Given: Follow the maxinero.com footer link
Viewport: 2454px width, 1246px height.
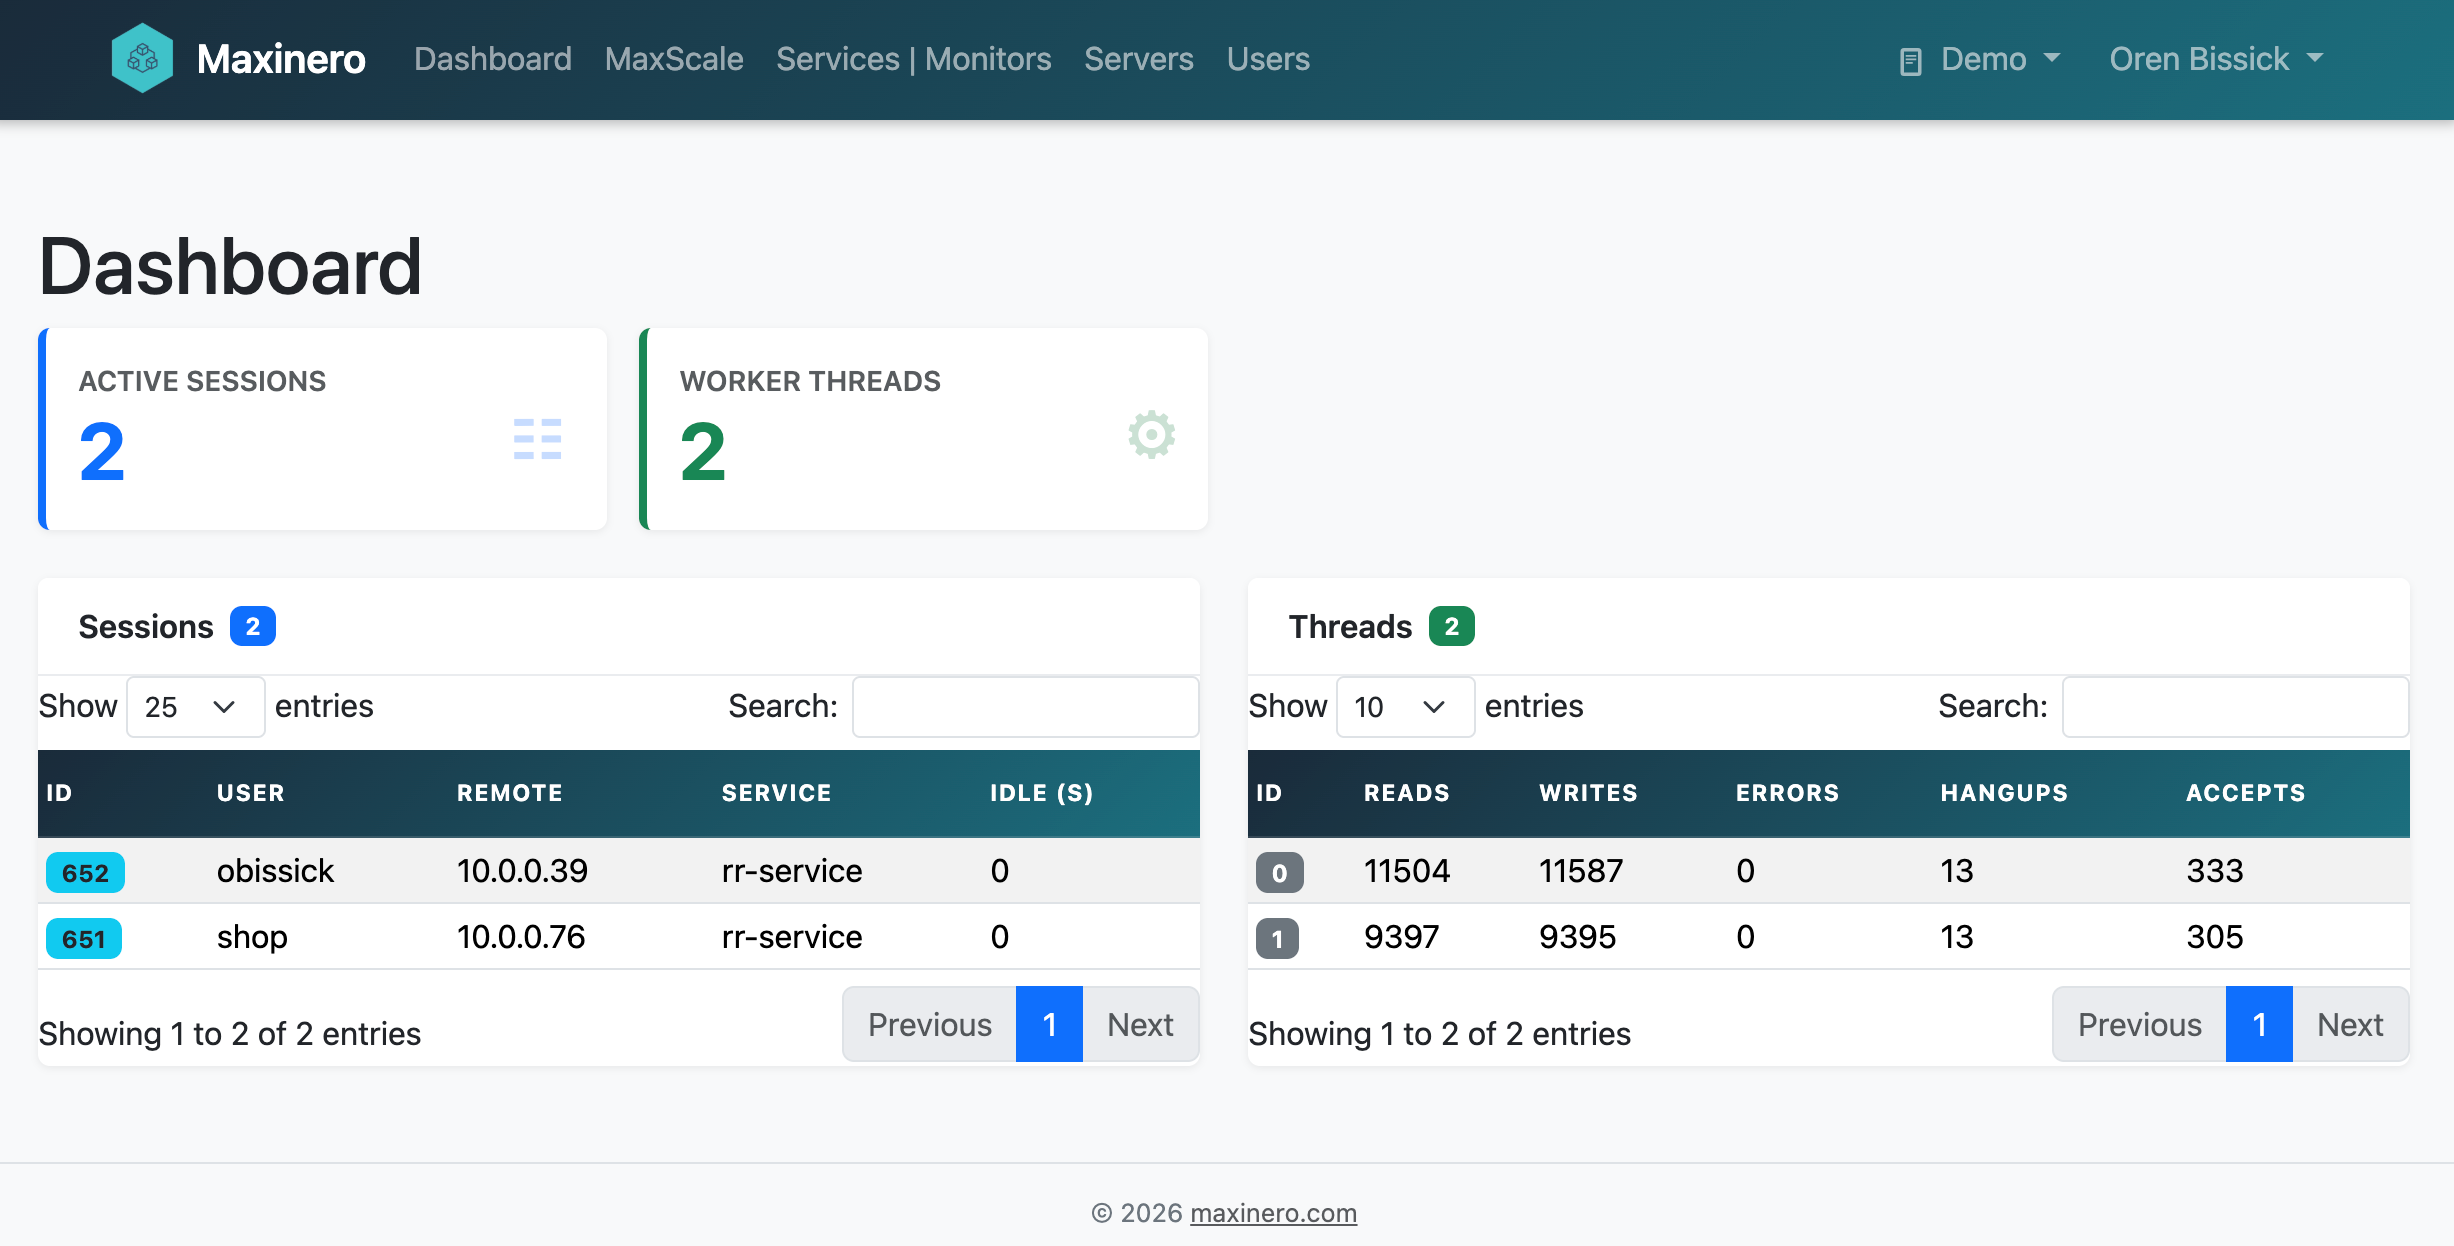Looking at the screenshot, I should [1273, 1213].
